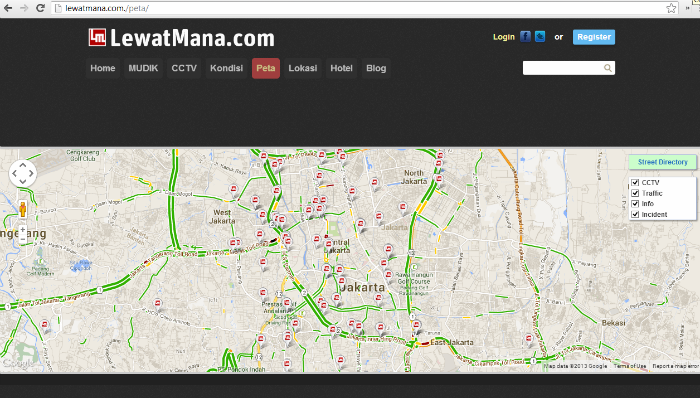Click the bookmark star icon

[671, 8]
